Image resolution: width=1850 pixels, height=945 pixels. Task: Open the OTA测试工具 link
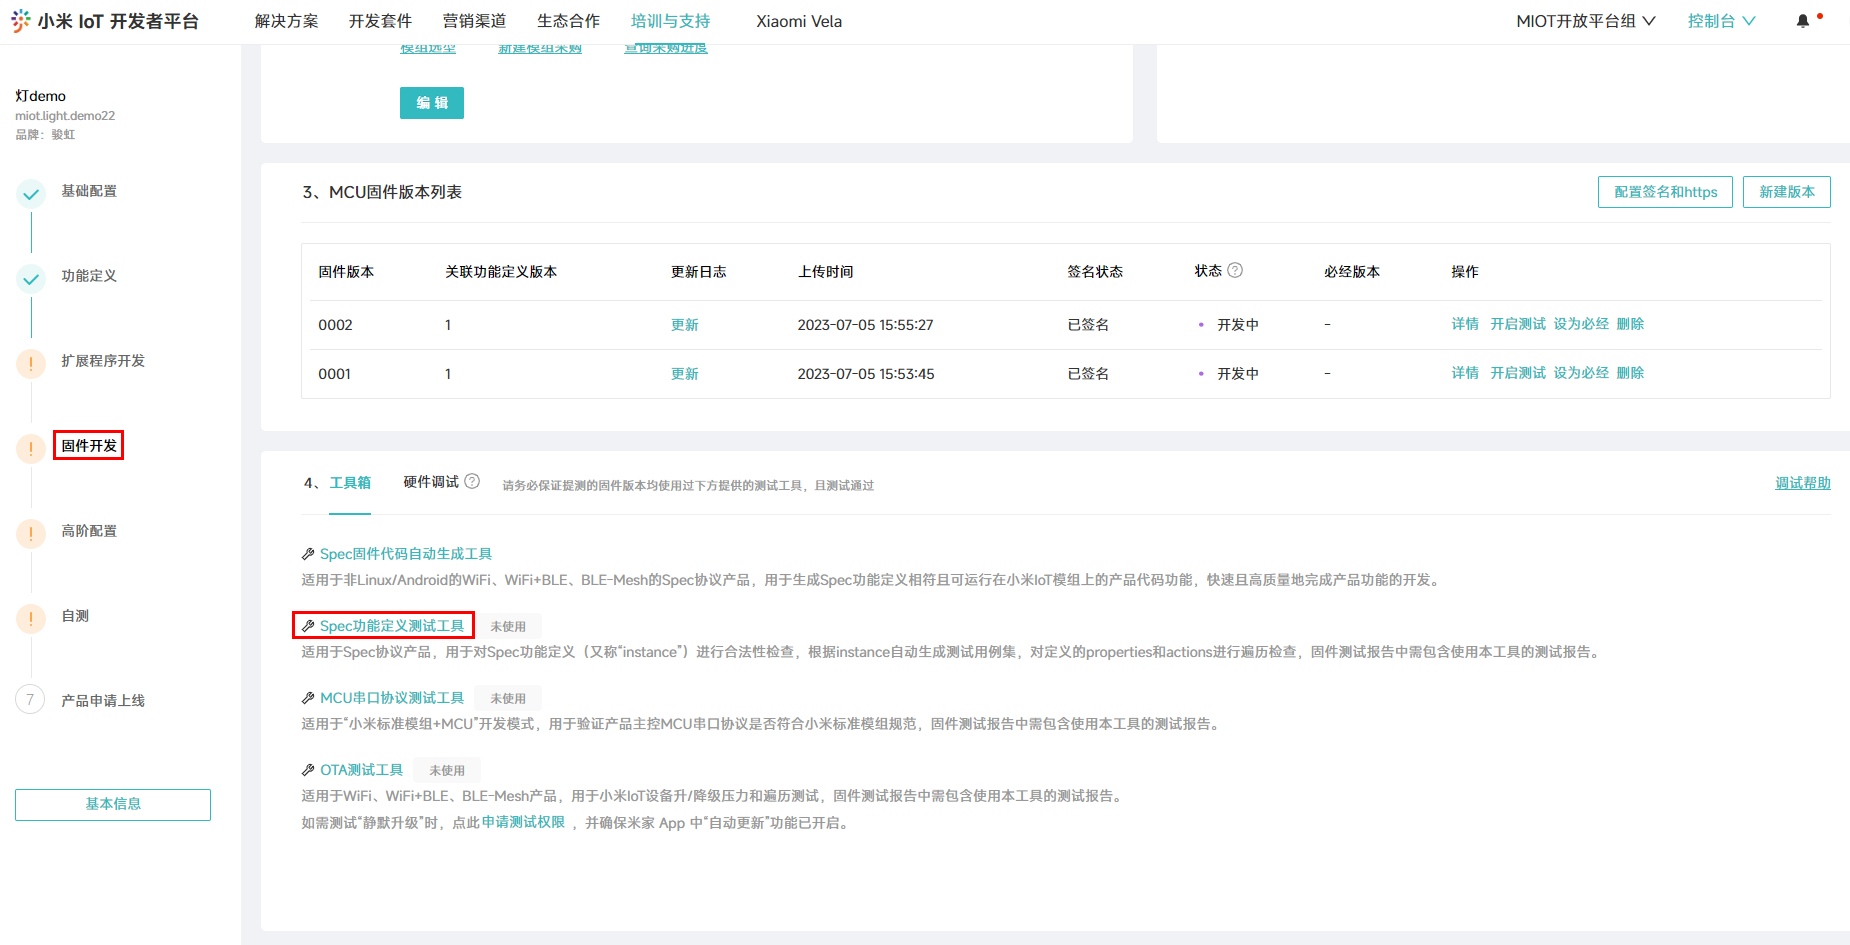[x=361, y=770]
